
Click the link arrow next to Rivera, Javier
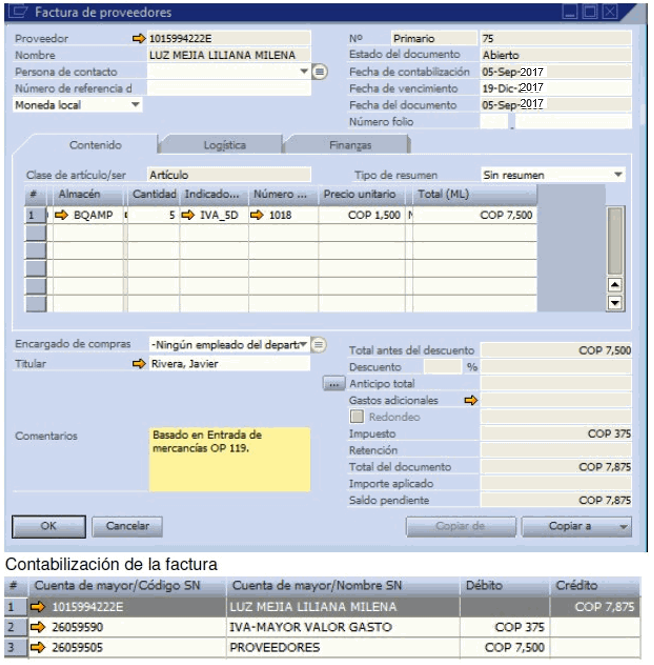click(x=138, y=364)
